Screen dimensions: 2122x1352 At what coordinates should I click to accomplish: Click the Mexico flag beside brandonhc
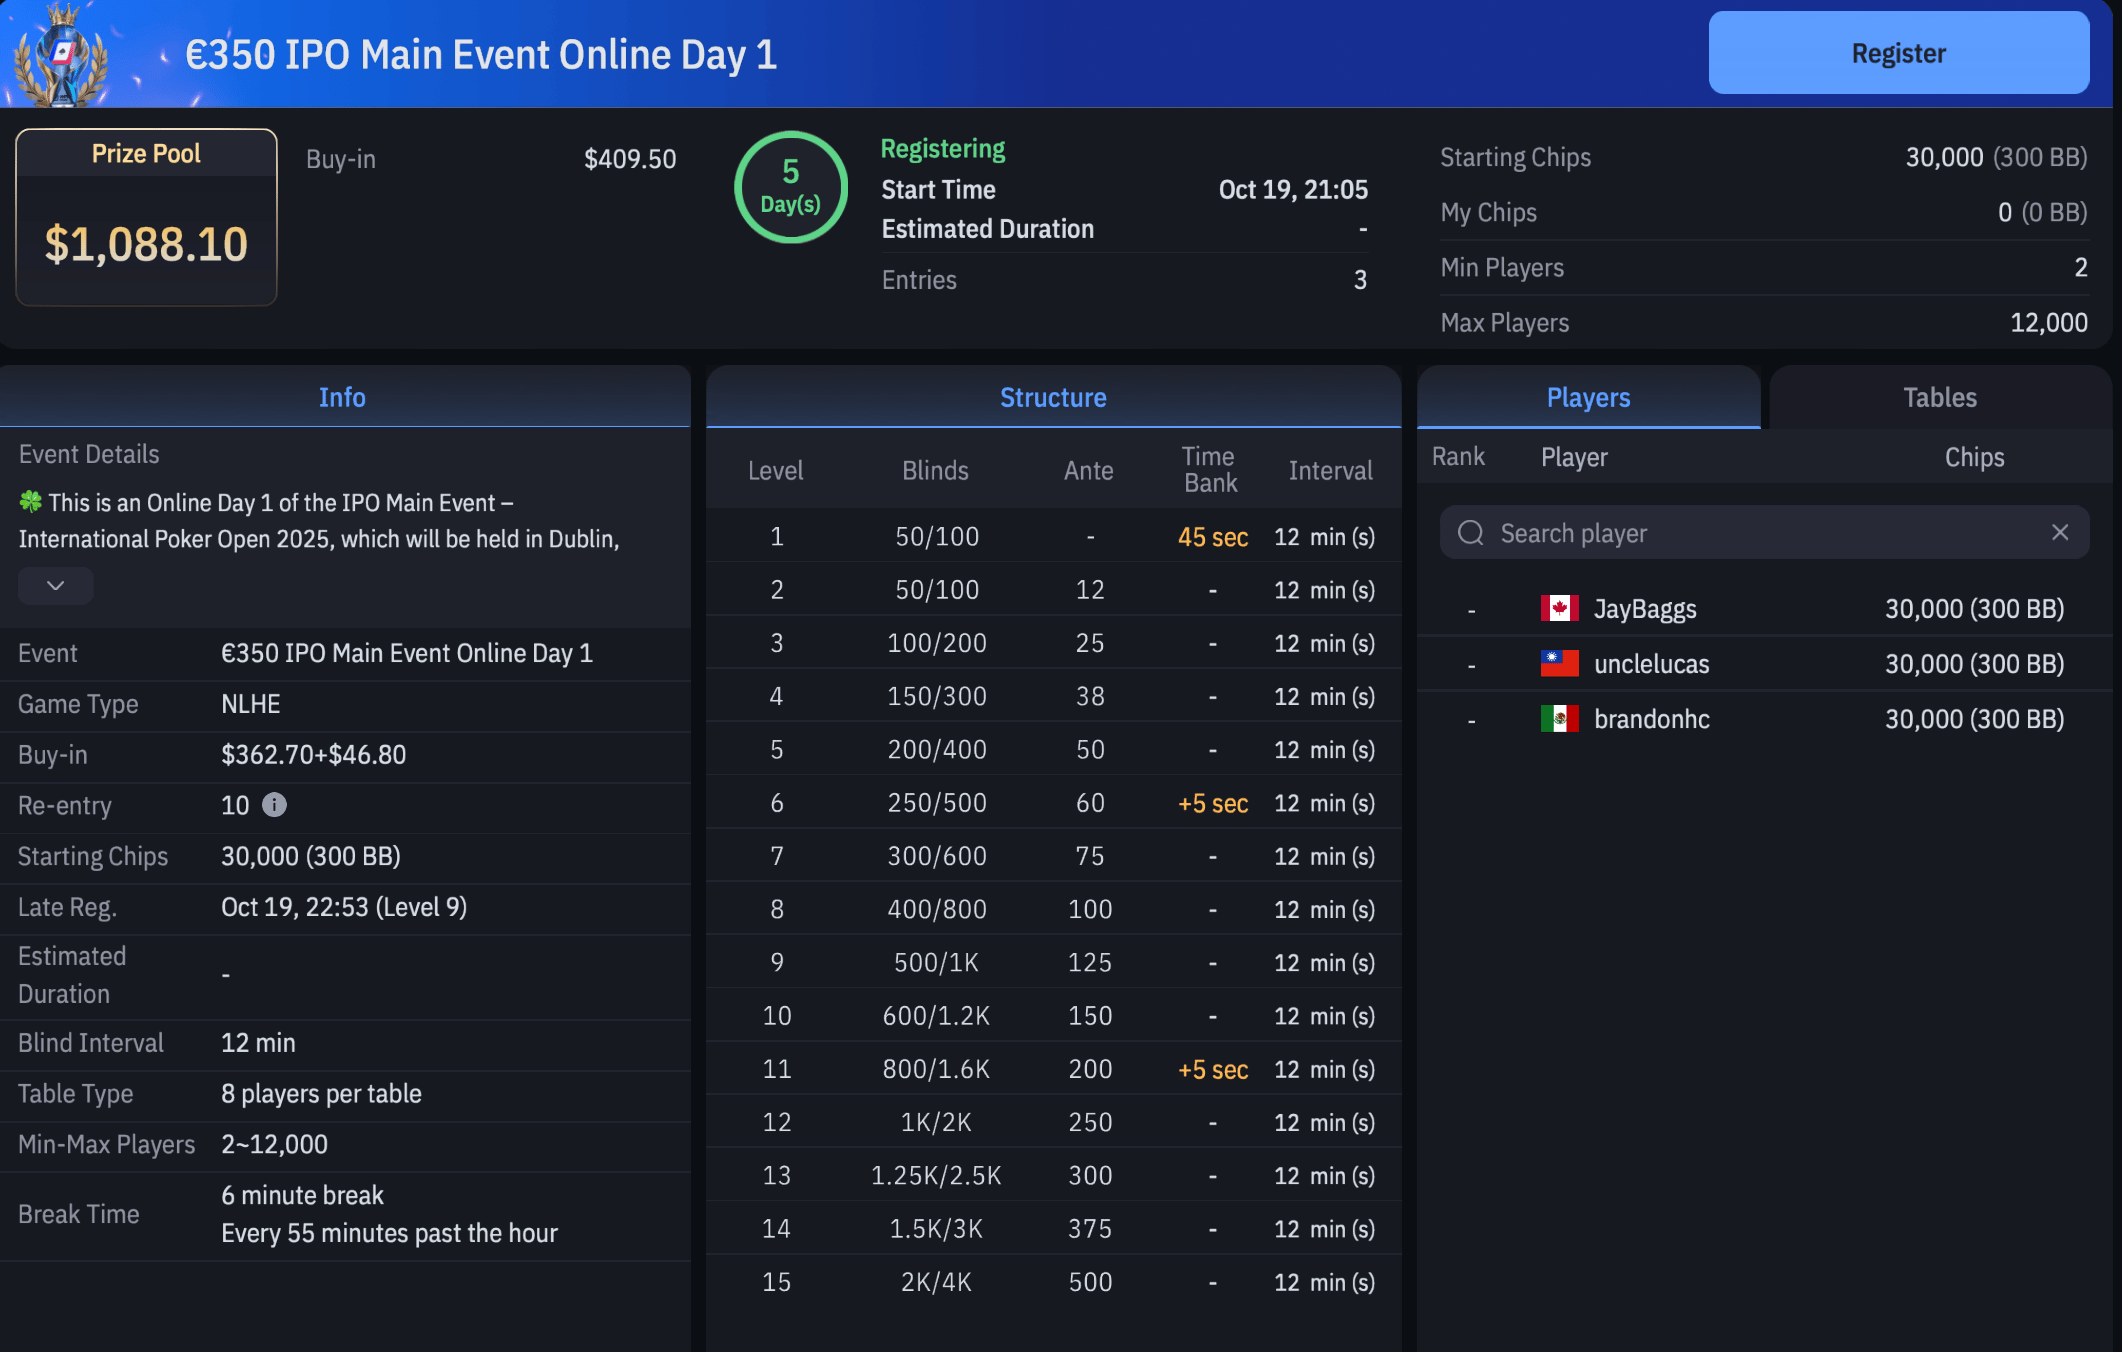1559,718
